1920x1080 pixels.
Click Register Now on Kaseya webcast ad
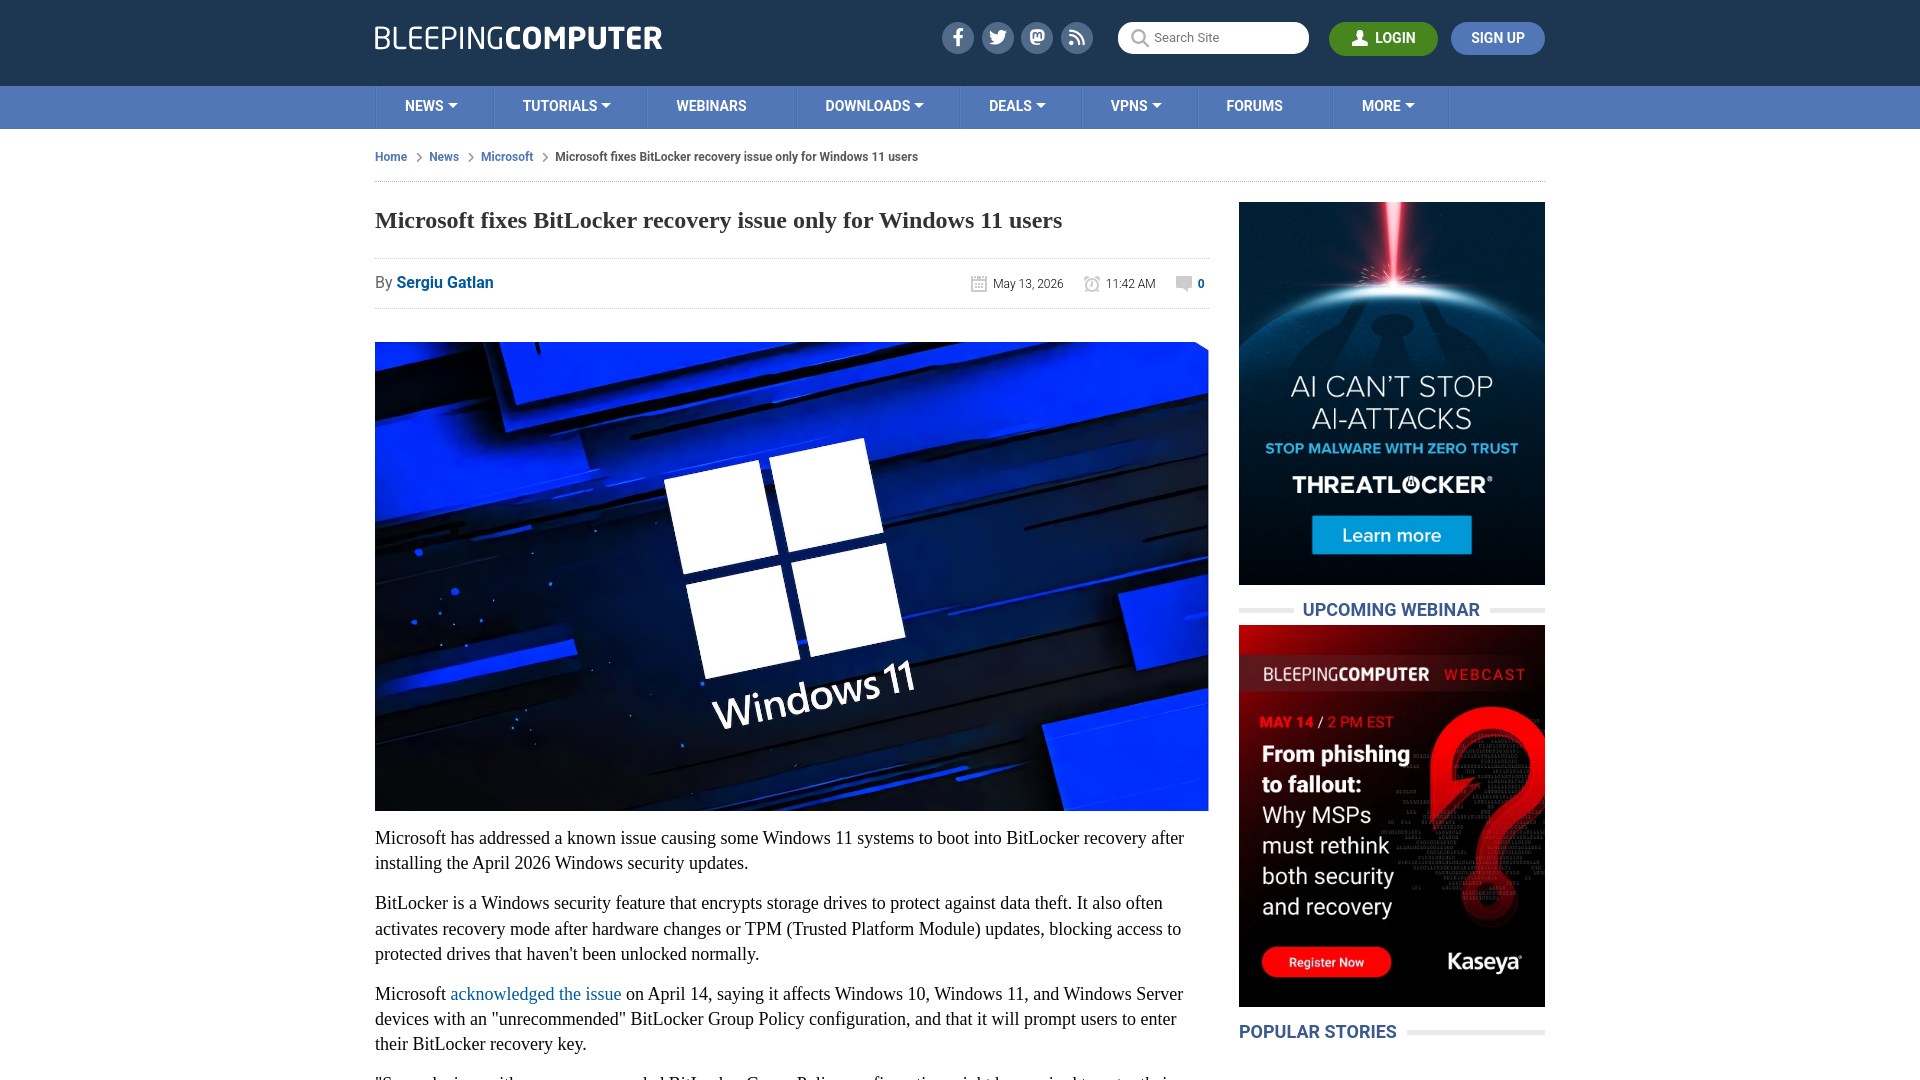(x=1326, y=962)
